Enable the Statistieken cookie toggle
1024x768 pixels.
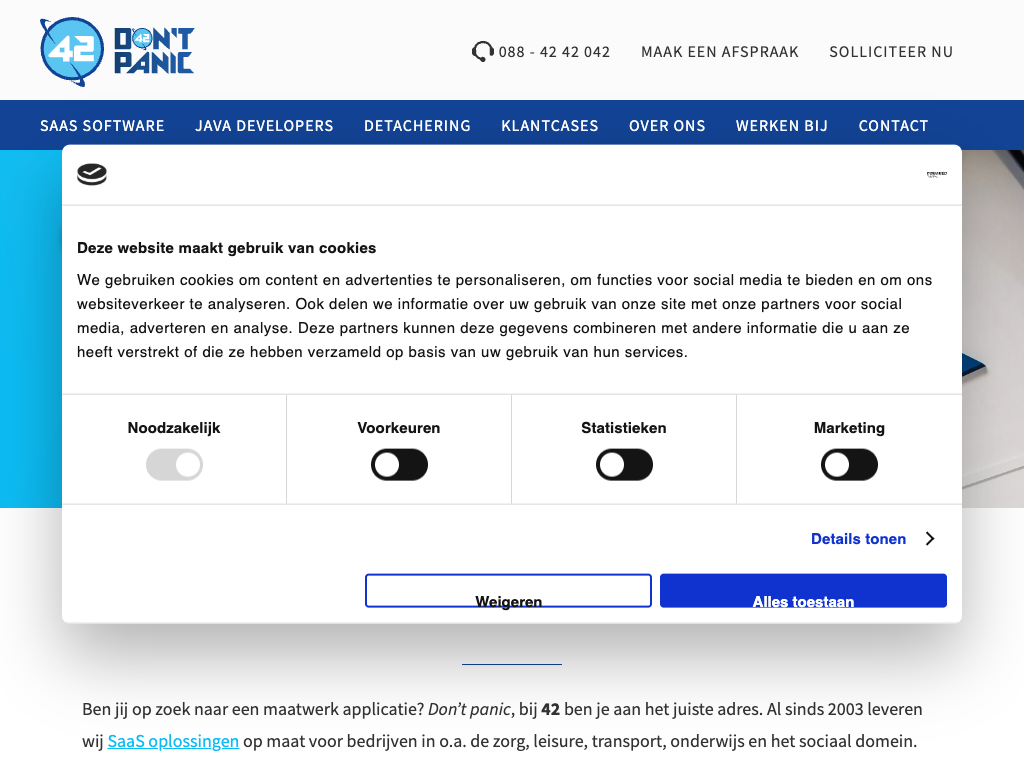tap(624, 465)
